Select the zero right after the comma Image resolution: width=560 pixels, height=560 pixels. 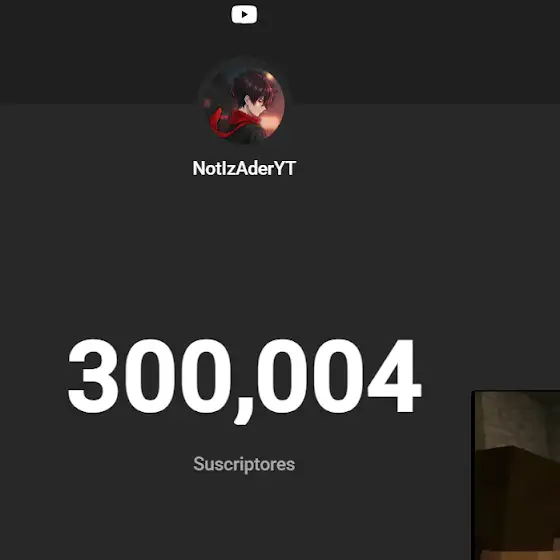(282, 376)
